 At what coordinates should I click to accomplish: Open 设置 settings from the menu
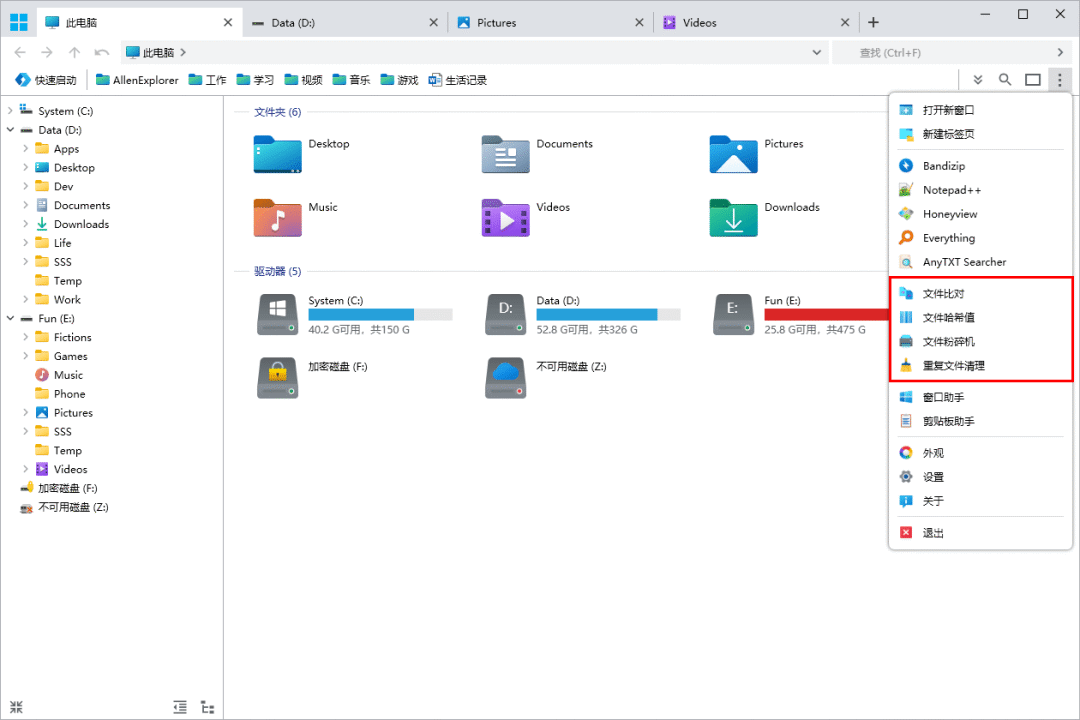coord(932,477)
